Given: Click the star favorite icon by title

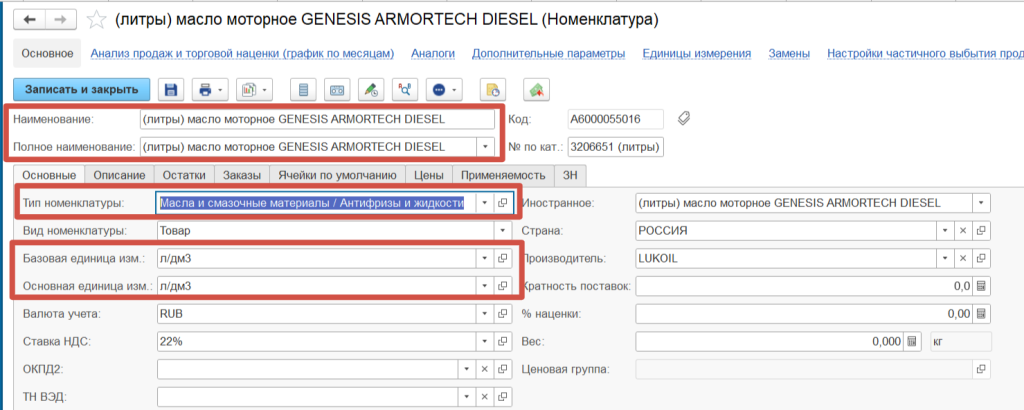Looking at the screenshot, I should (x=97, y=20).
